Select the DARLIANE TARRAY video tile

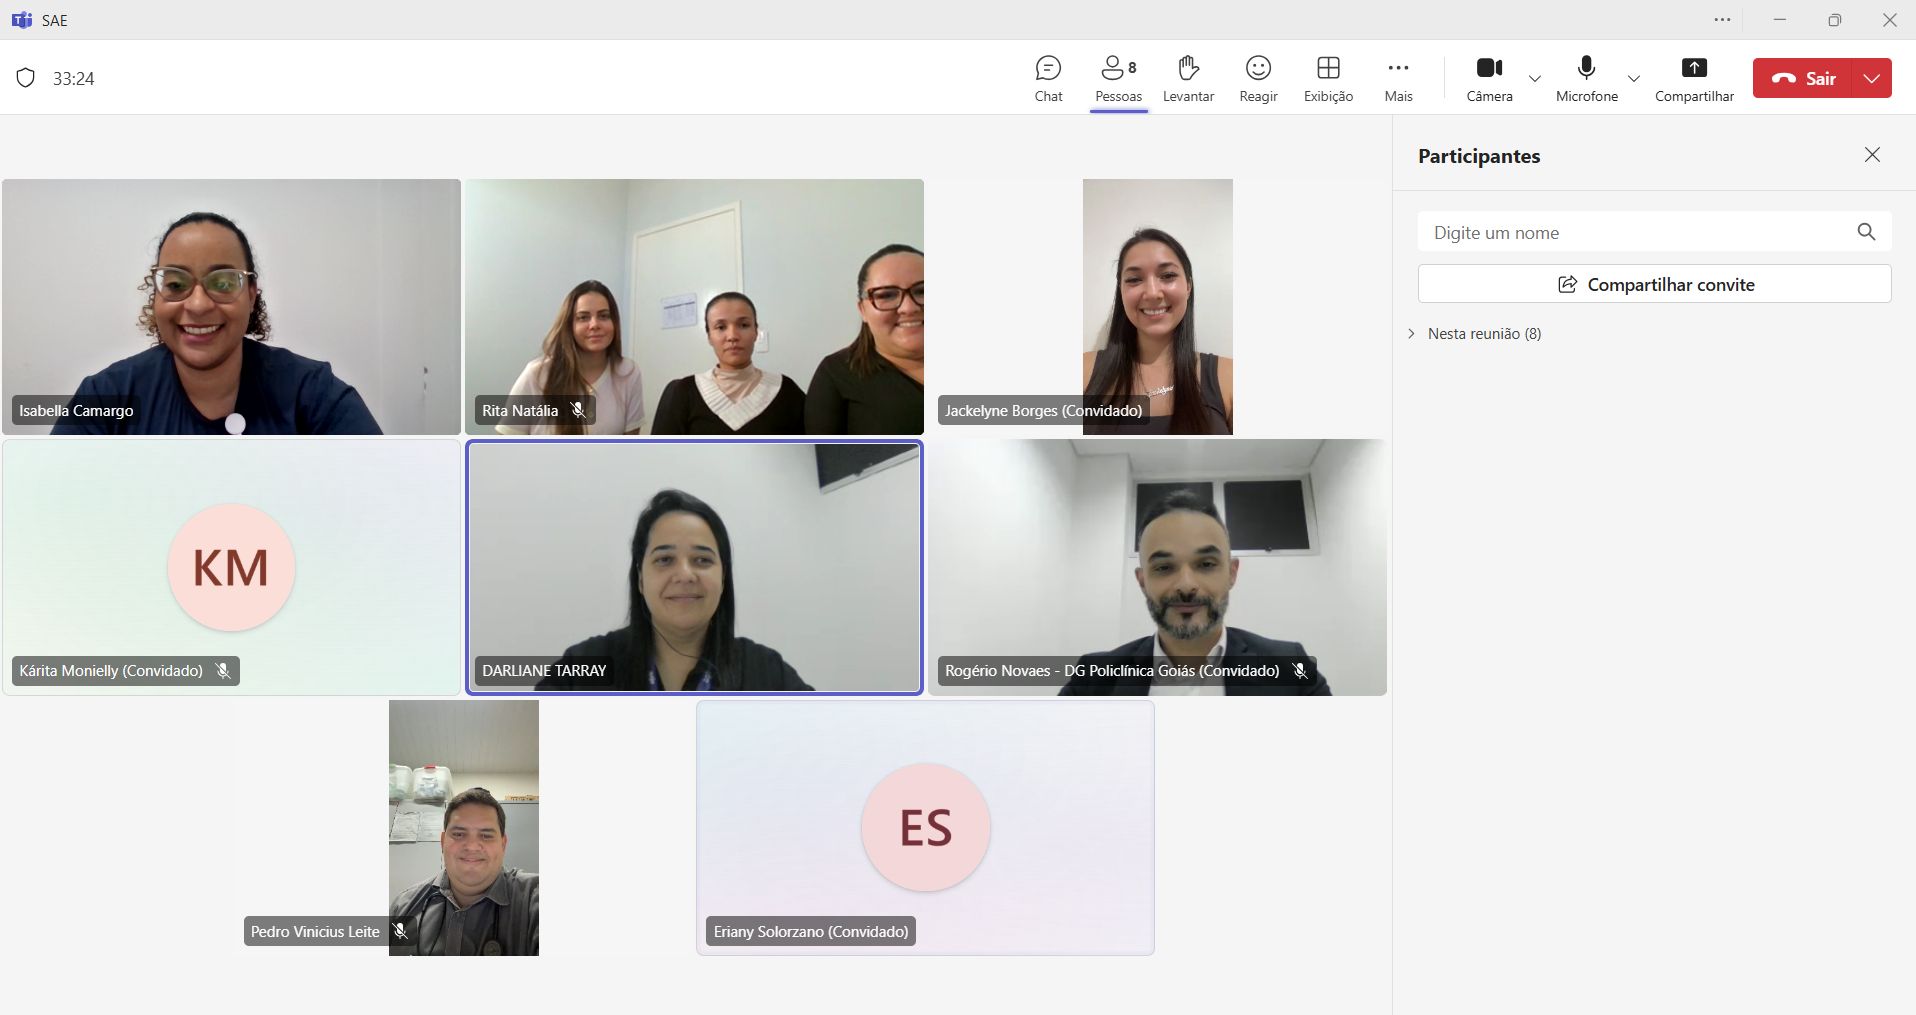[x=694, y=567]
